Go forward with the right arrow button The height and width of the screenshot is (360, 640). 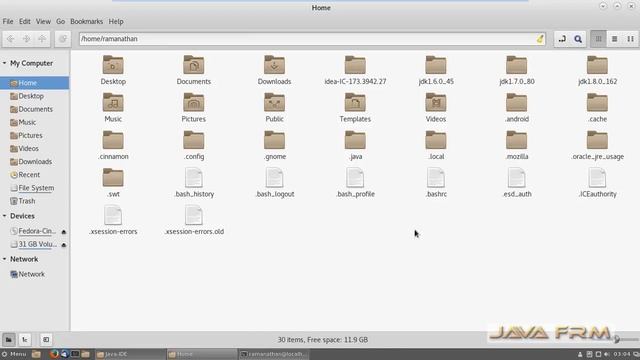tap(26, 39)
